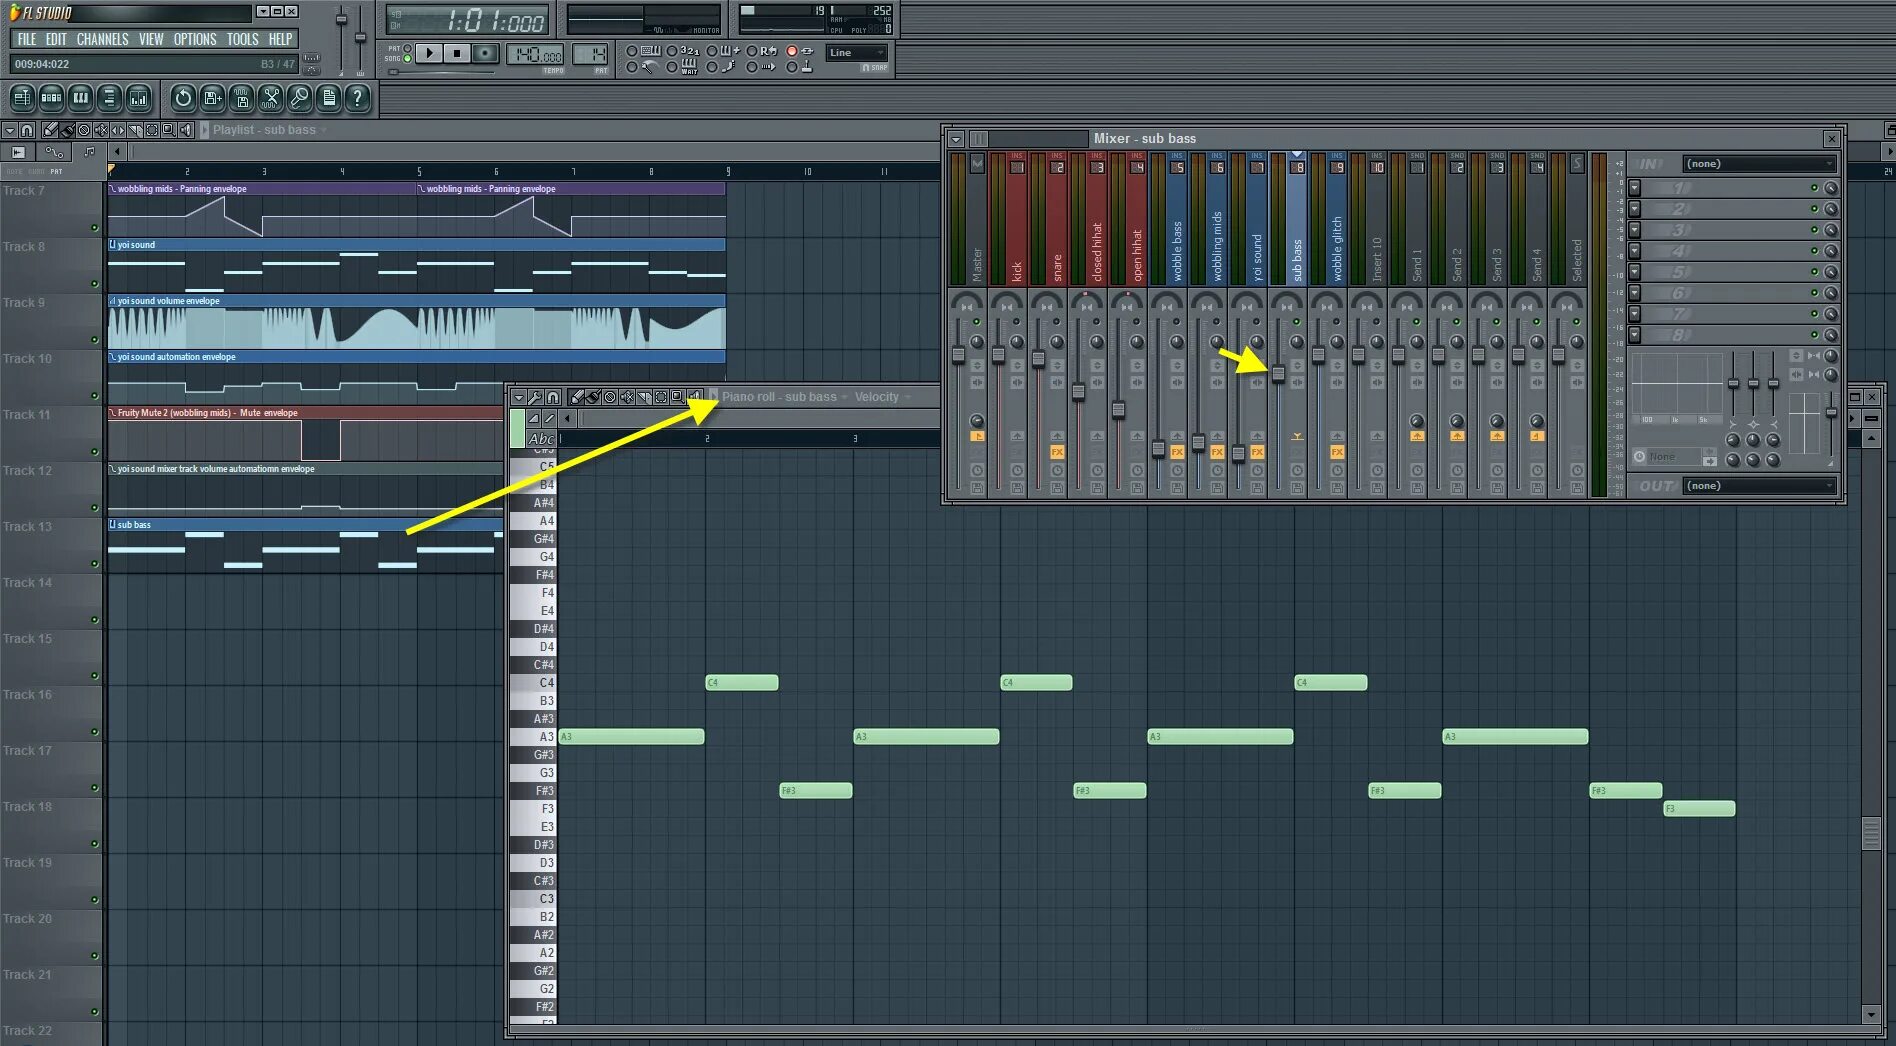Viewport: 1896px width, 1046px height.
Task: Open the Piano roll shortcut icon
Action: [x=80, y=98]
